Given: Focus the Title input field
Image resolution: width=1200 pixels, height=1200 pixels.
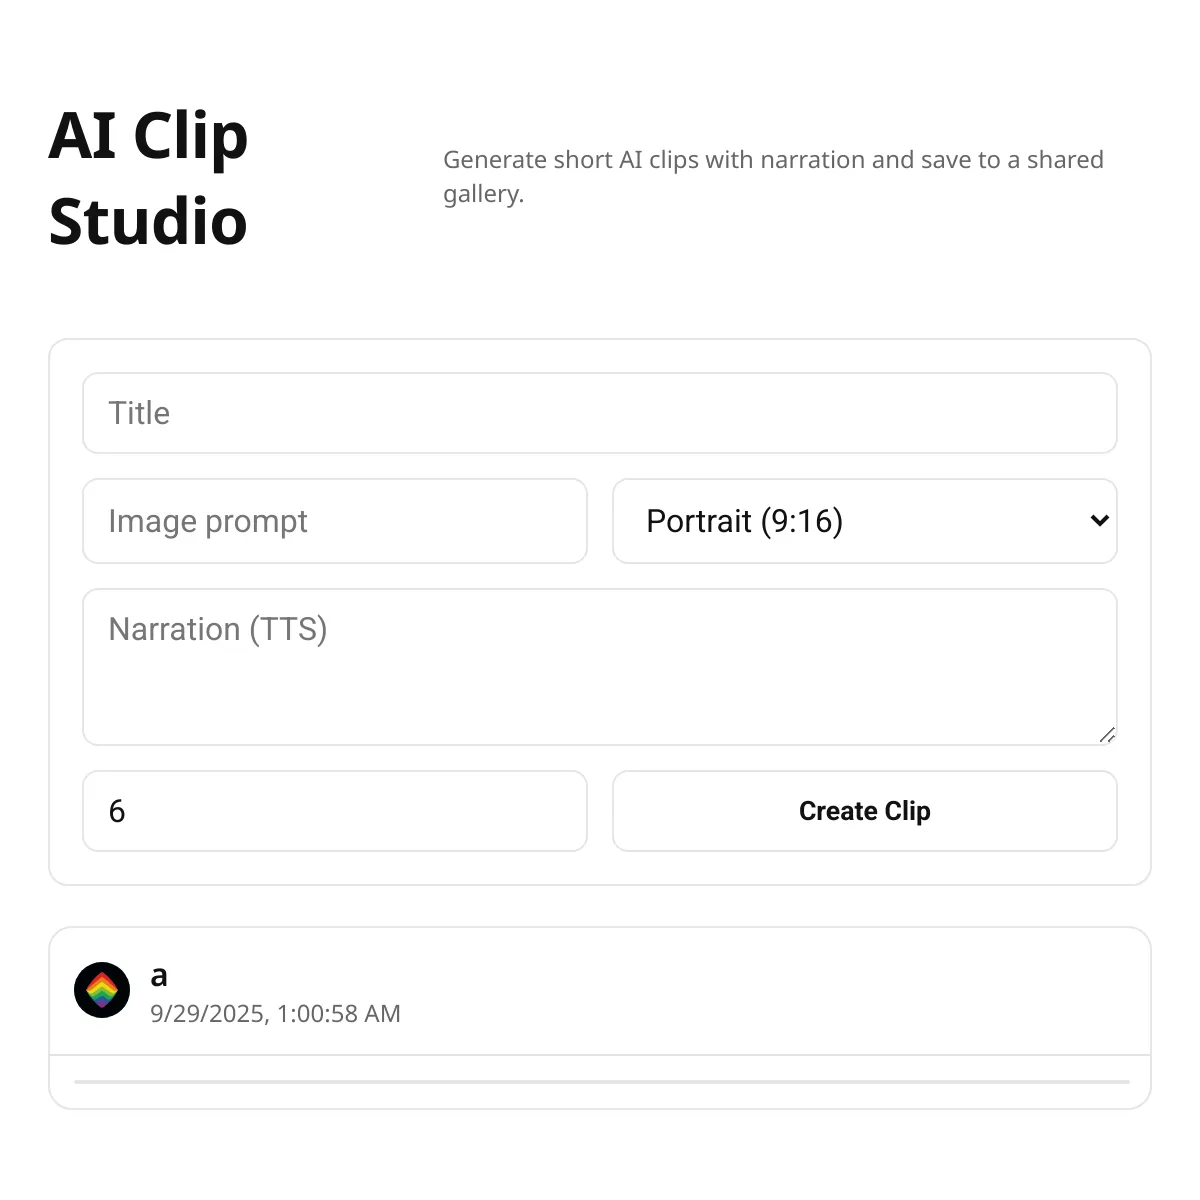Looking at the screenshot, I should pyautogui.click(x=599, y=413).
